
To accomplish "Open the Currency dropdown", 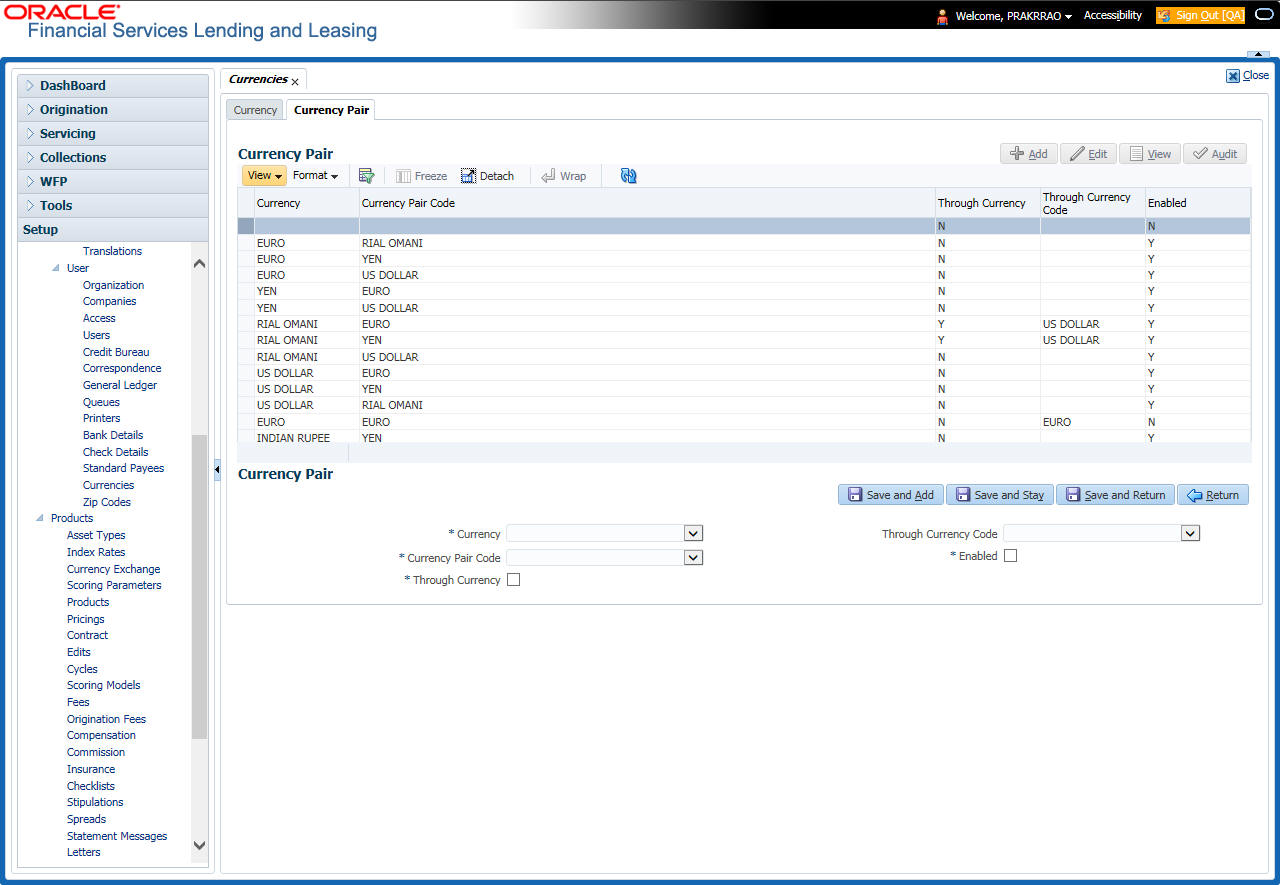I will [x=694, y=534].
